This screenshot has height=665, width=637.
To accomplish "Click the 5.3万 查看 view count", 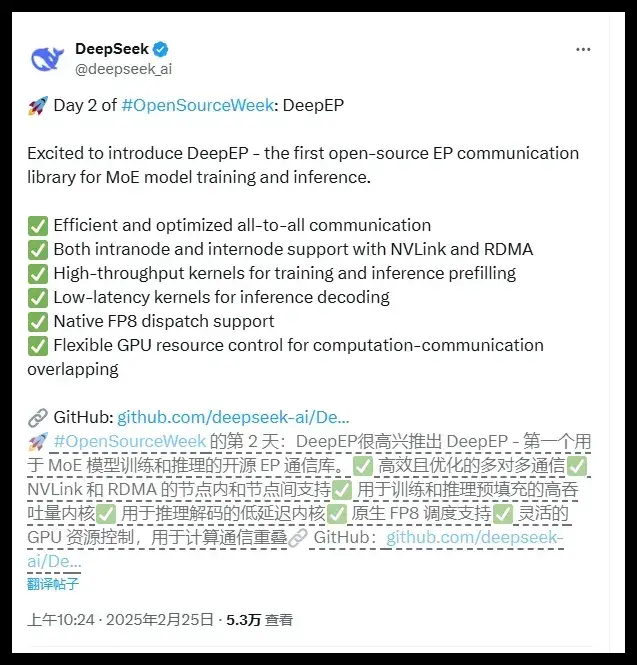I will click(260, 620).
